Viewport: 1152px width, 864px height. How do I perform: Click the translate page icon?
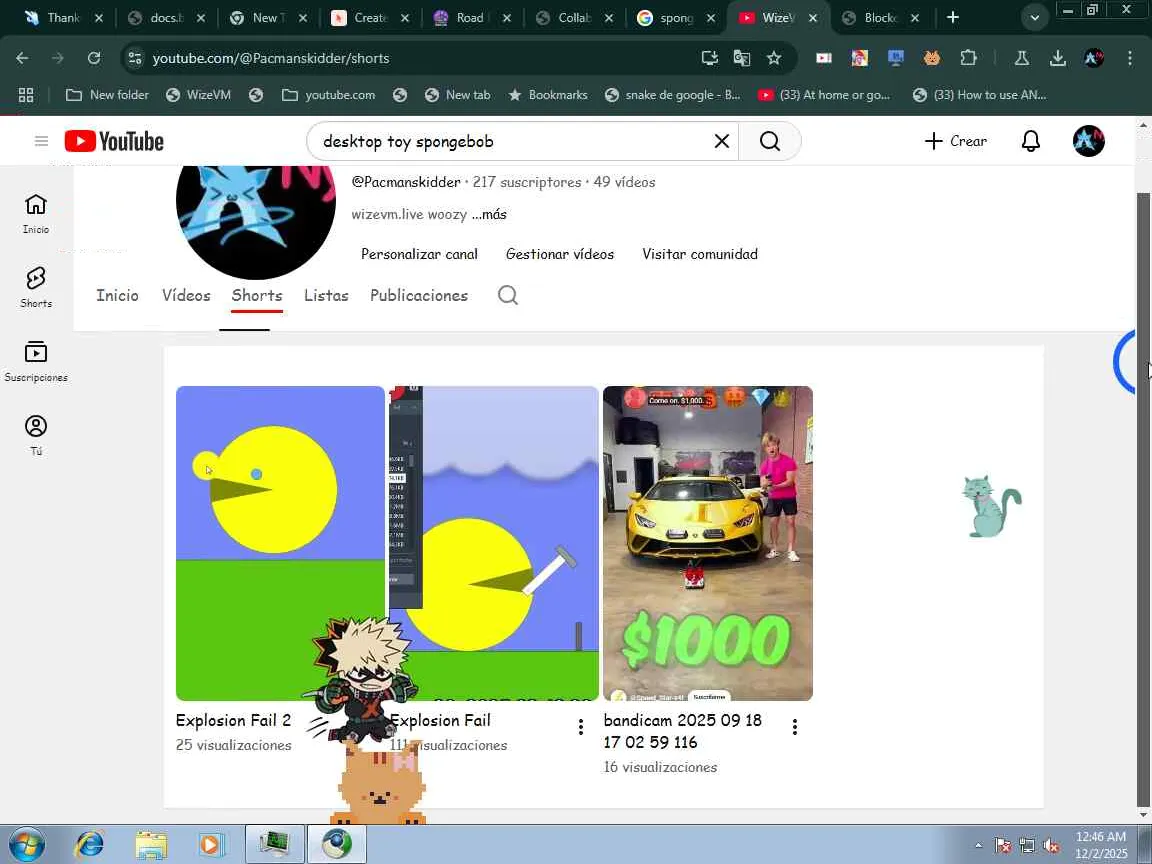click(x=741, y=58)
